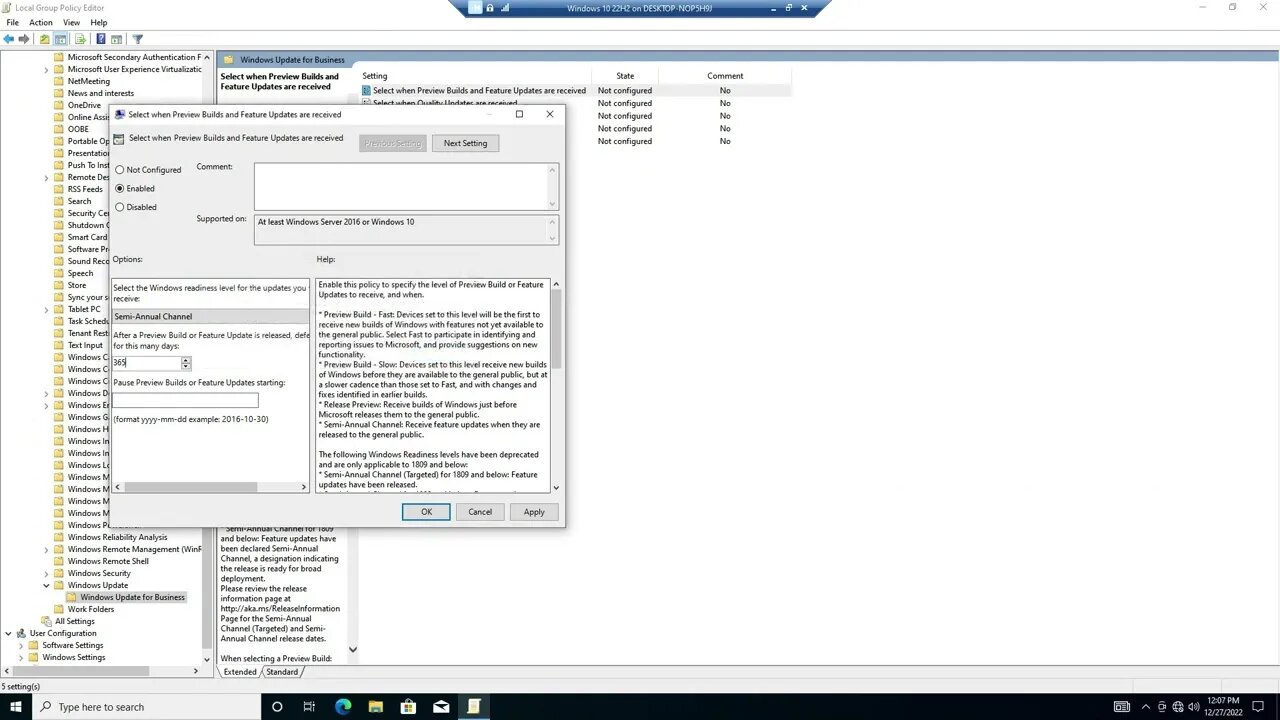Open Task View on the taskbar
Image resolution: width=1280 pixels, height=720 pixels.
click(309, 706)
